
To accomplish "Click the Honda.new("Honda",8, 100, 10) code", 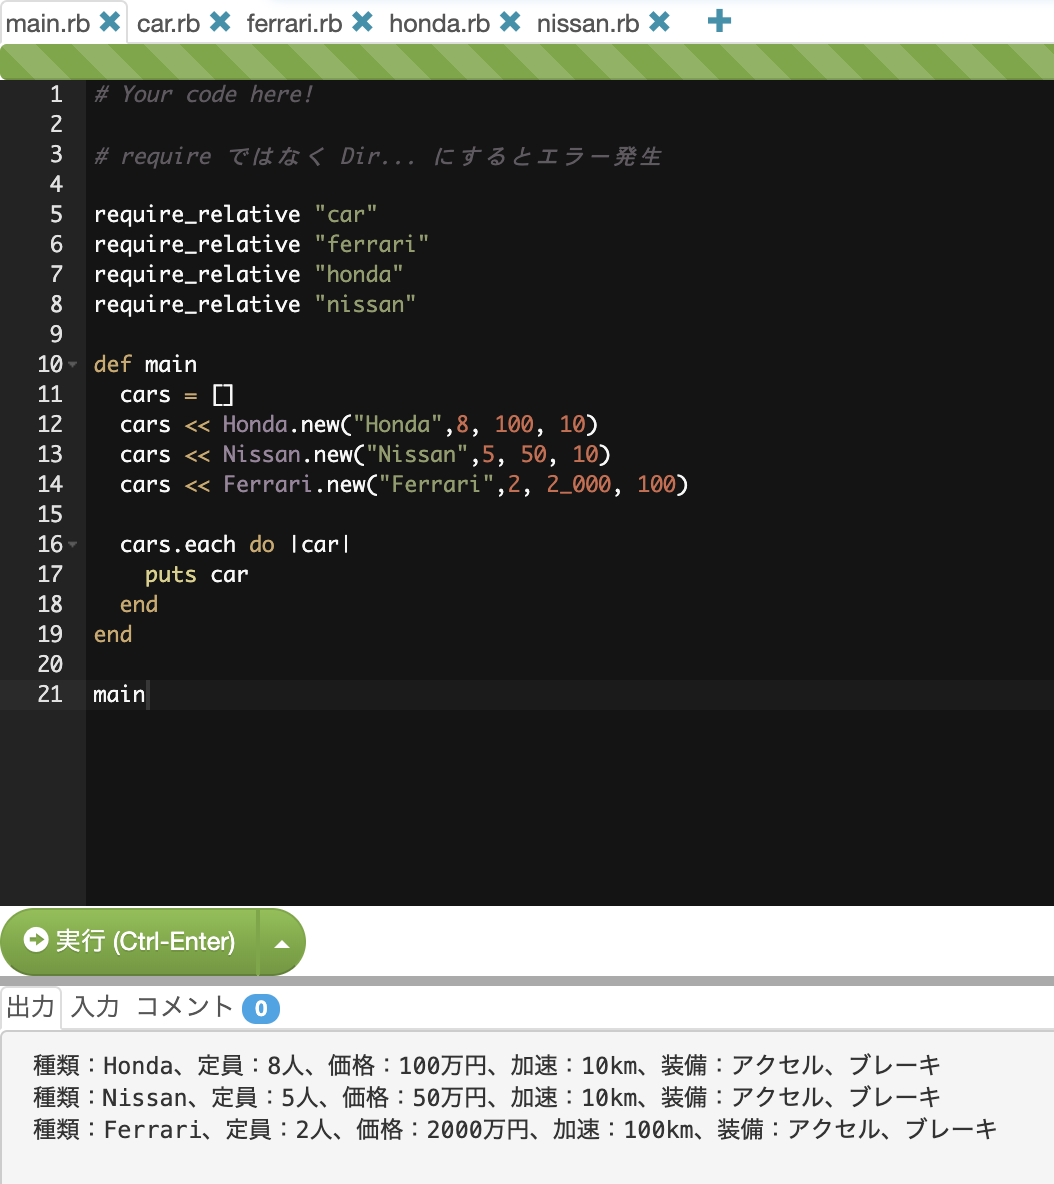I will (x=410, y=424).
